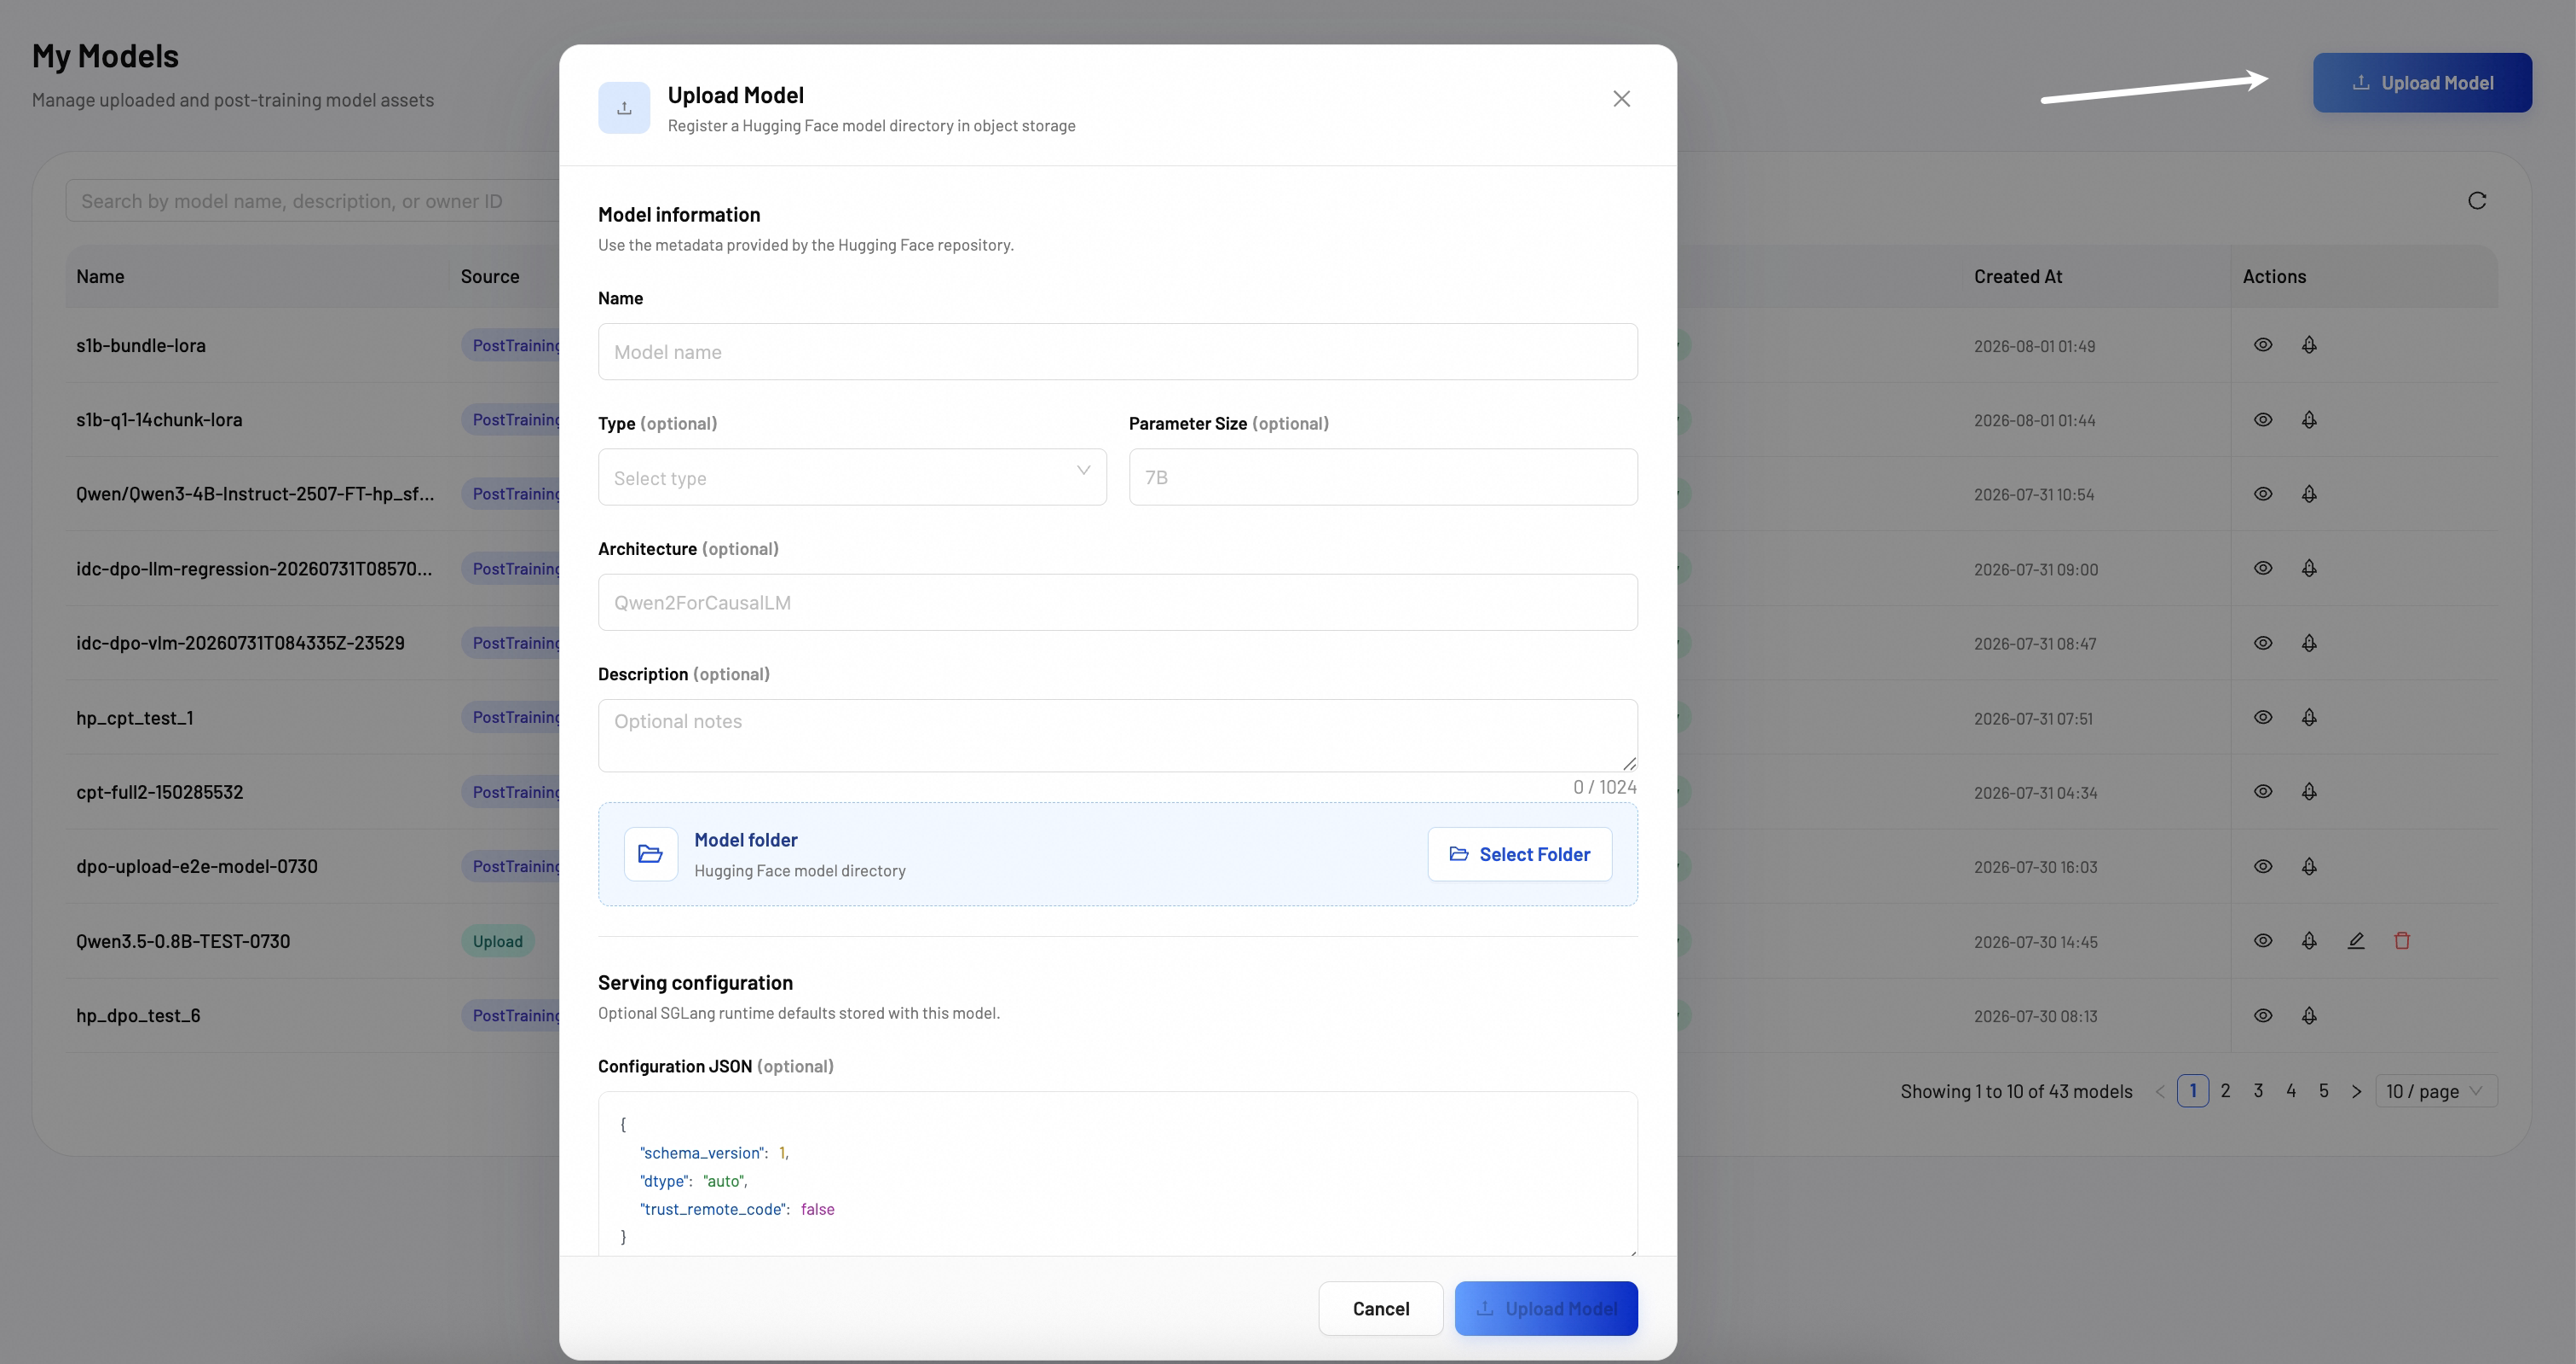Submit with the dialog's Upload Model button

point(1546,1308)
